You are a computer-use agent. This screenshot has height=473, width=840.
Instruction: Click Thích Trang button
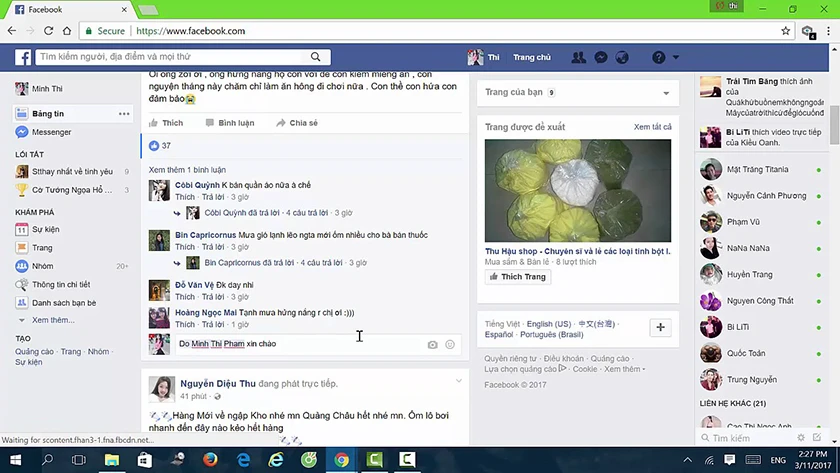[518, 277]
